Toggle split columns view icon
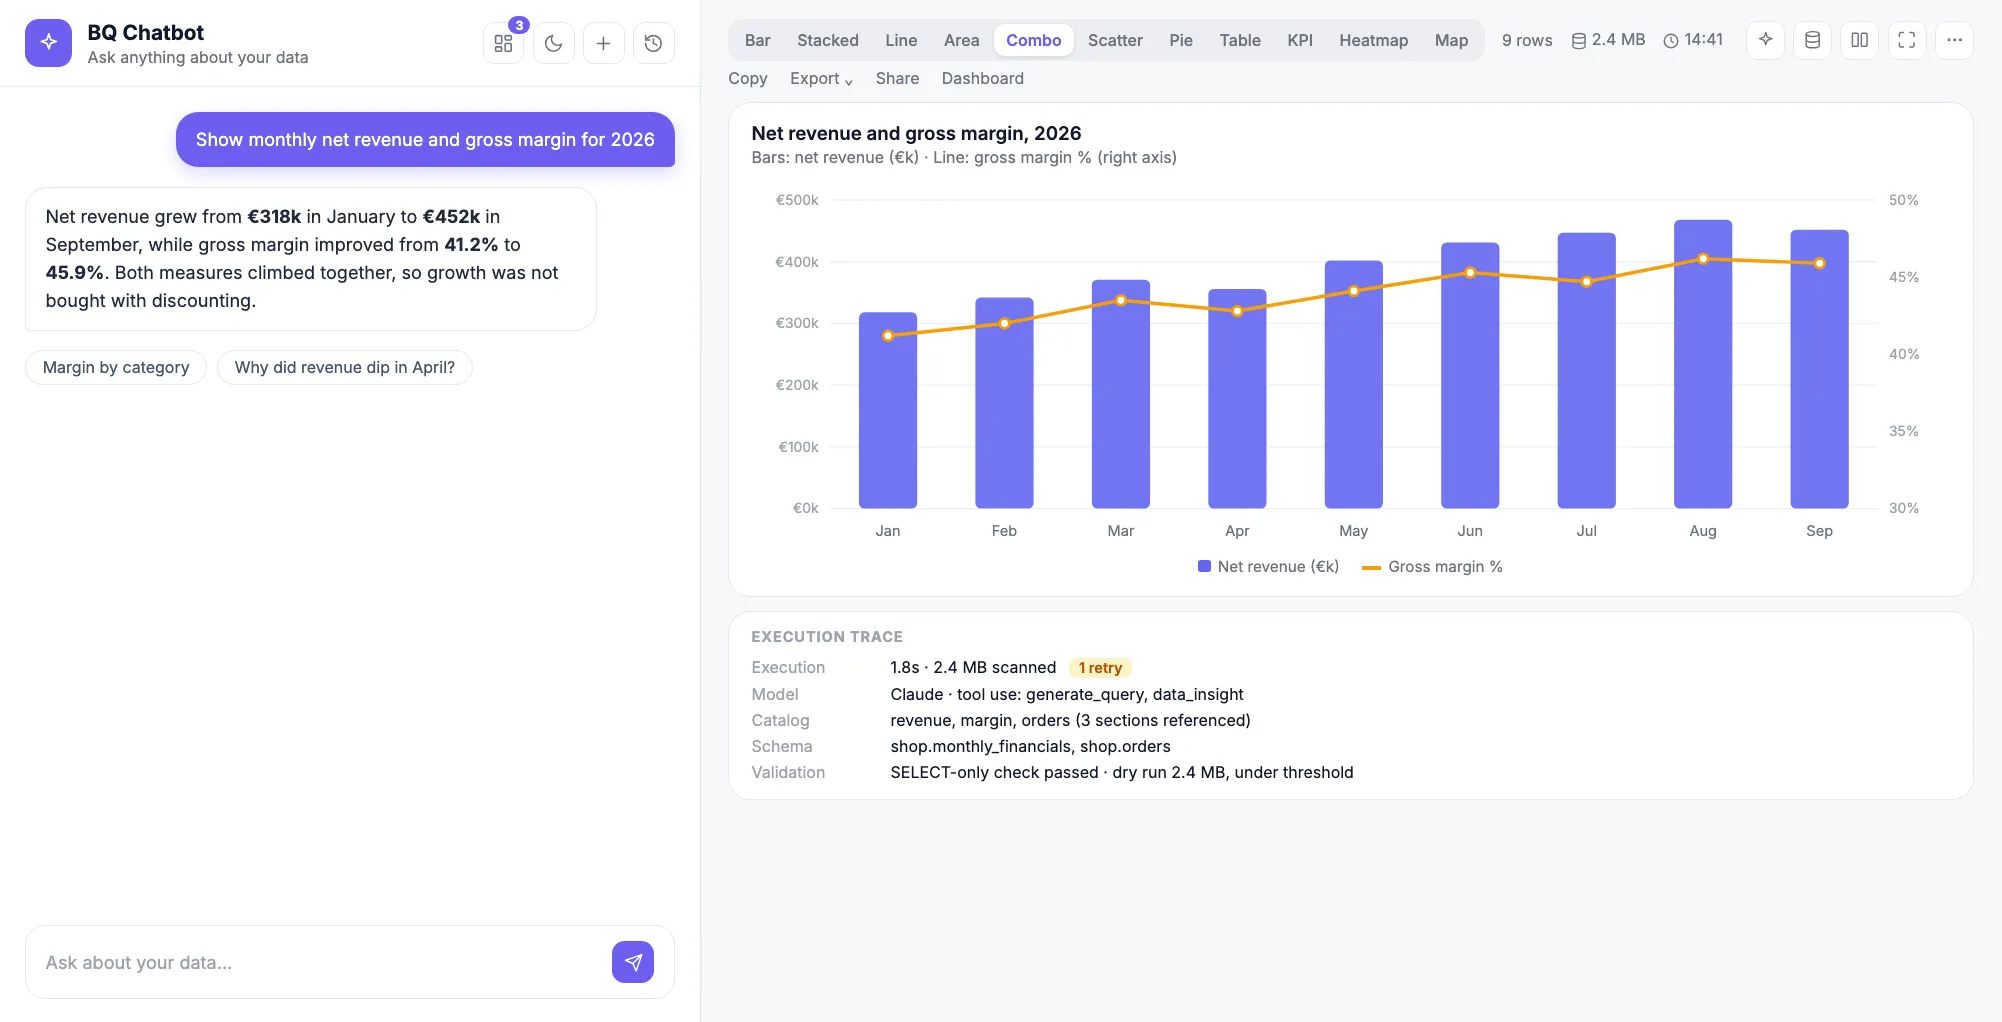 (1859, 40)
